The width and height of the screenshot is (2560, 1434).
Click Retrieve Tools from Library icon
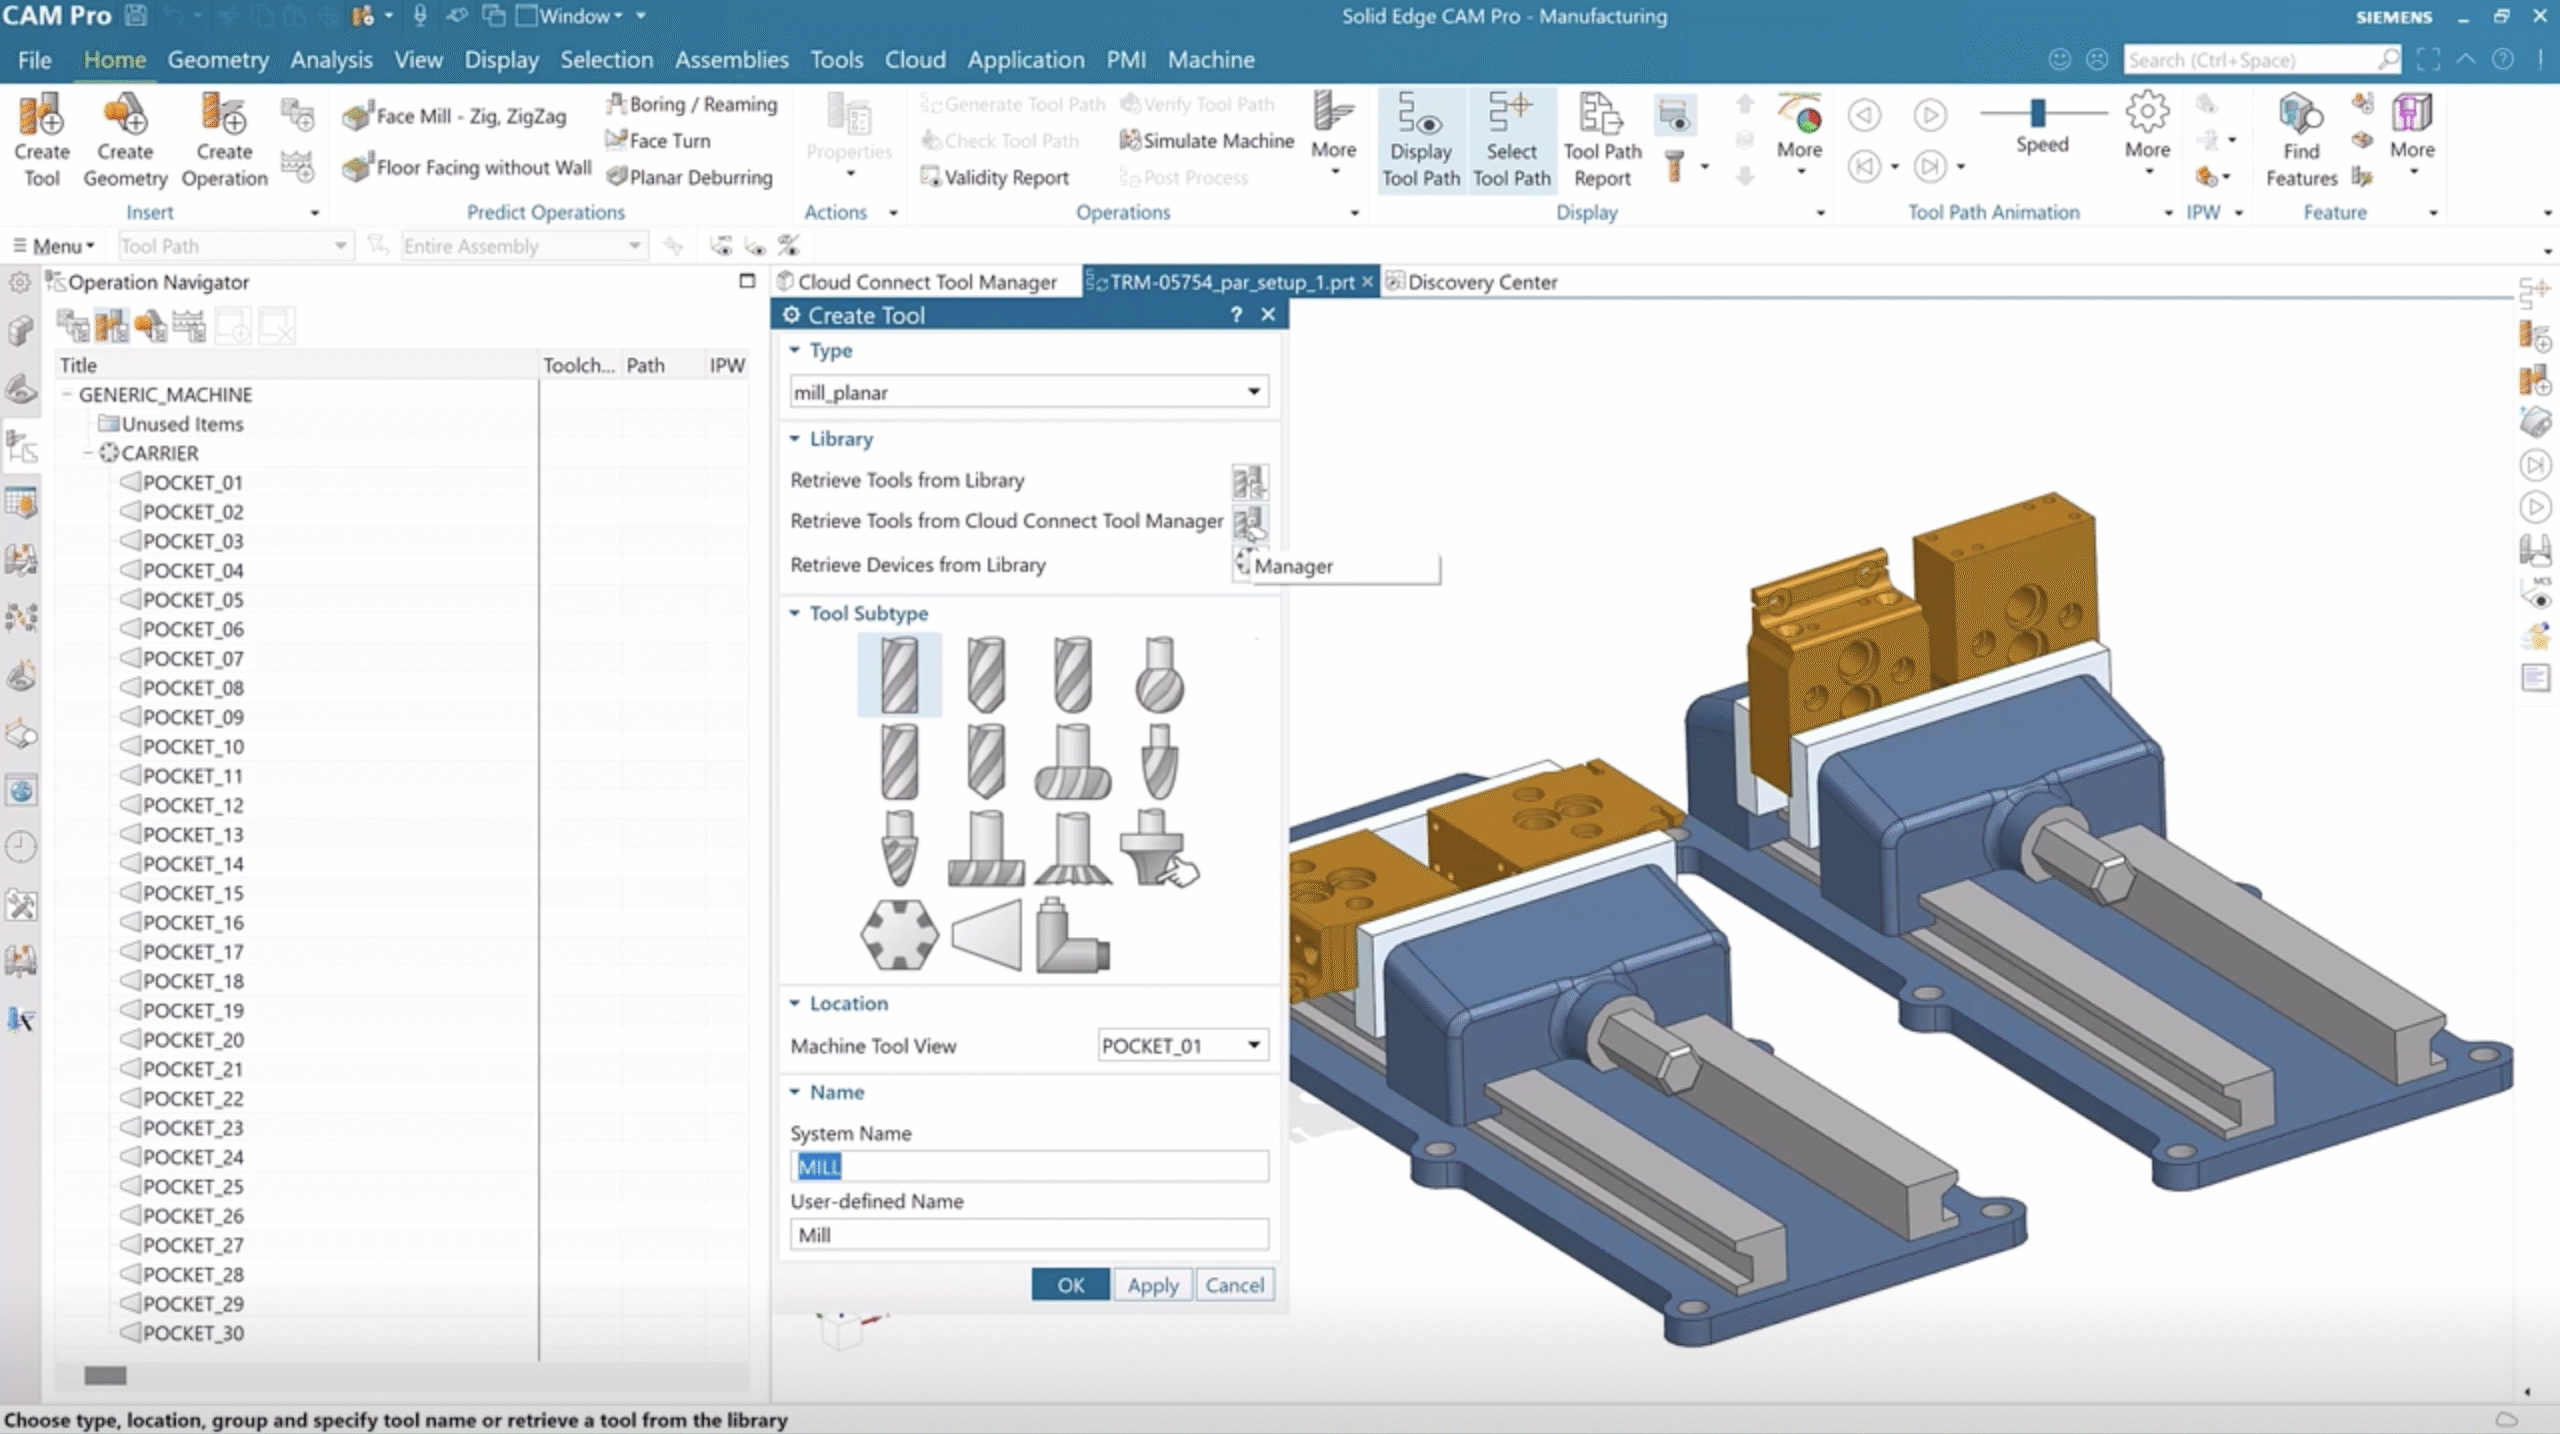1251,483
